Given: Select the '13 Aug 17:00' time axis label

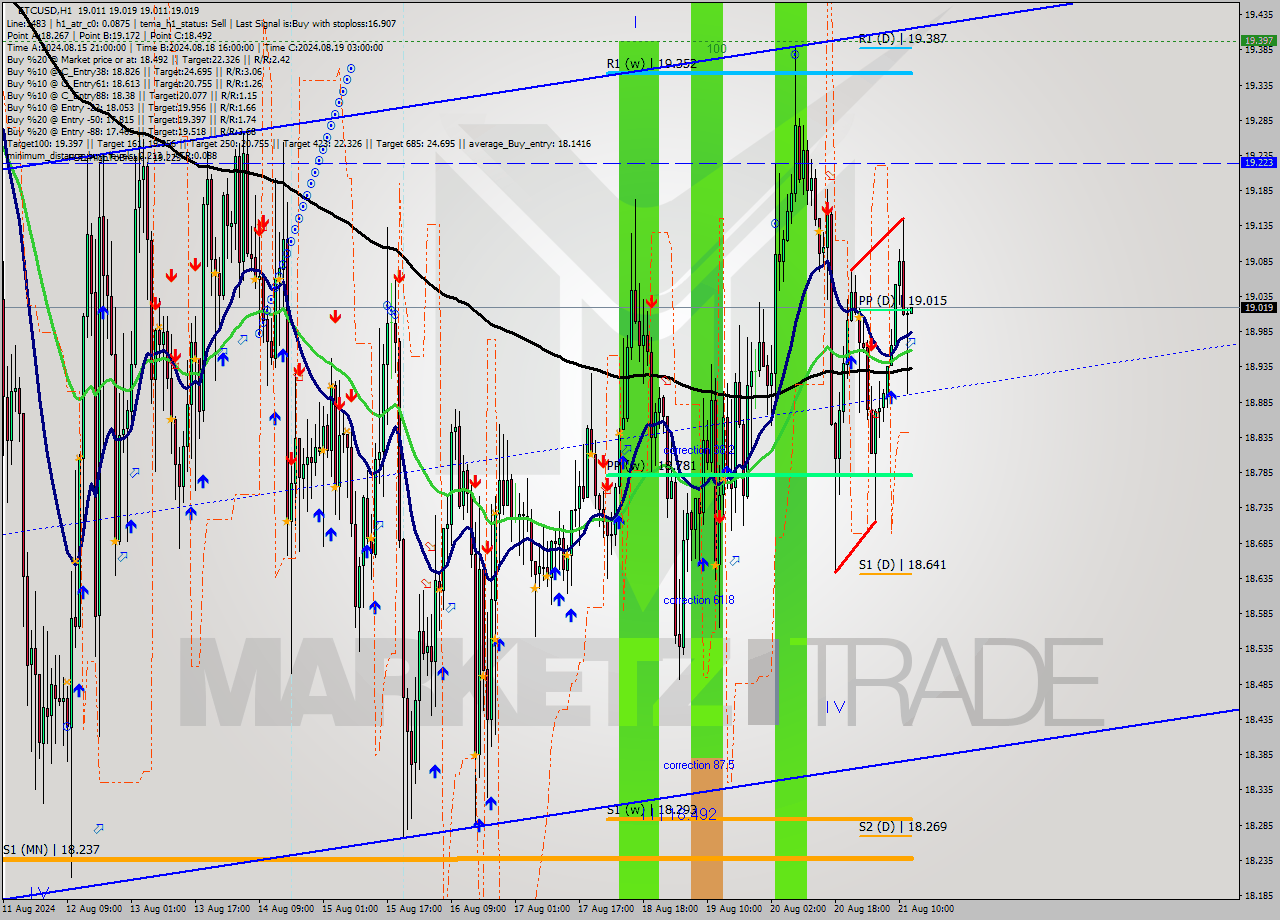Looking at the screenshot, I should (x=222, y=909).
